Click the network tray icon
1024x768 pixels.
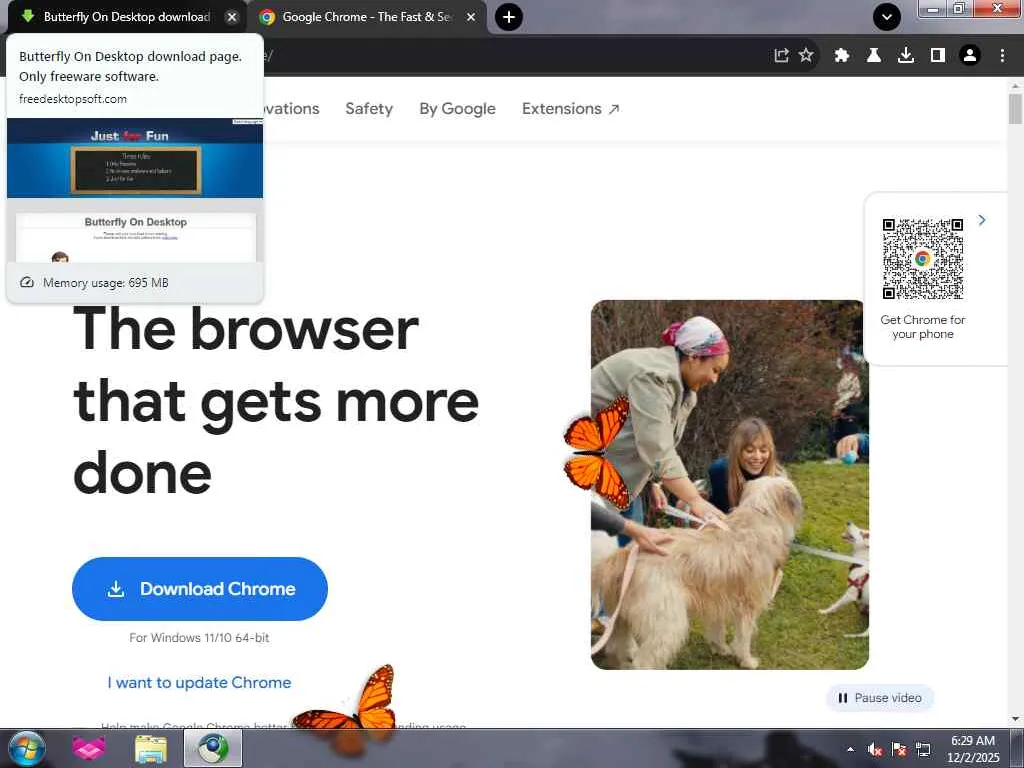(x=923, y=749)
